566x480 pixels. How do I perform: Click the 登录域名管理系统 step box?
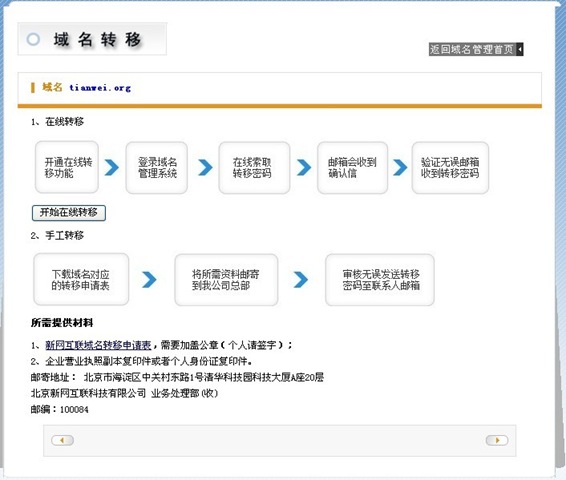pyautogui.click(x=157, y=167)
